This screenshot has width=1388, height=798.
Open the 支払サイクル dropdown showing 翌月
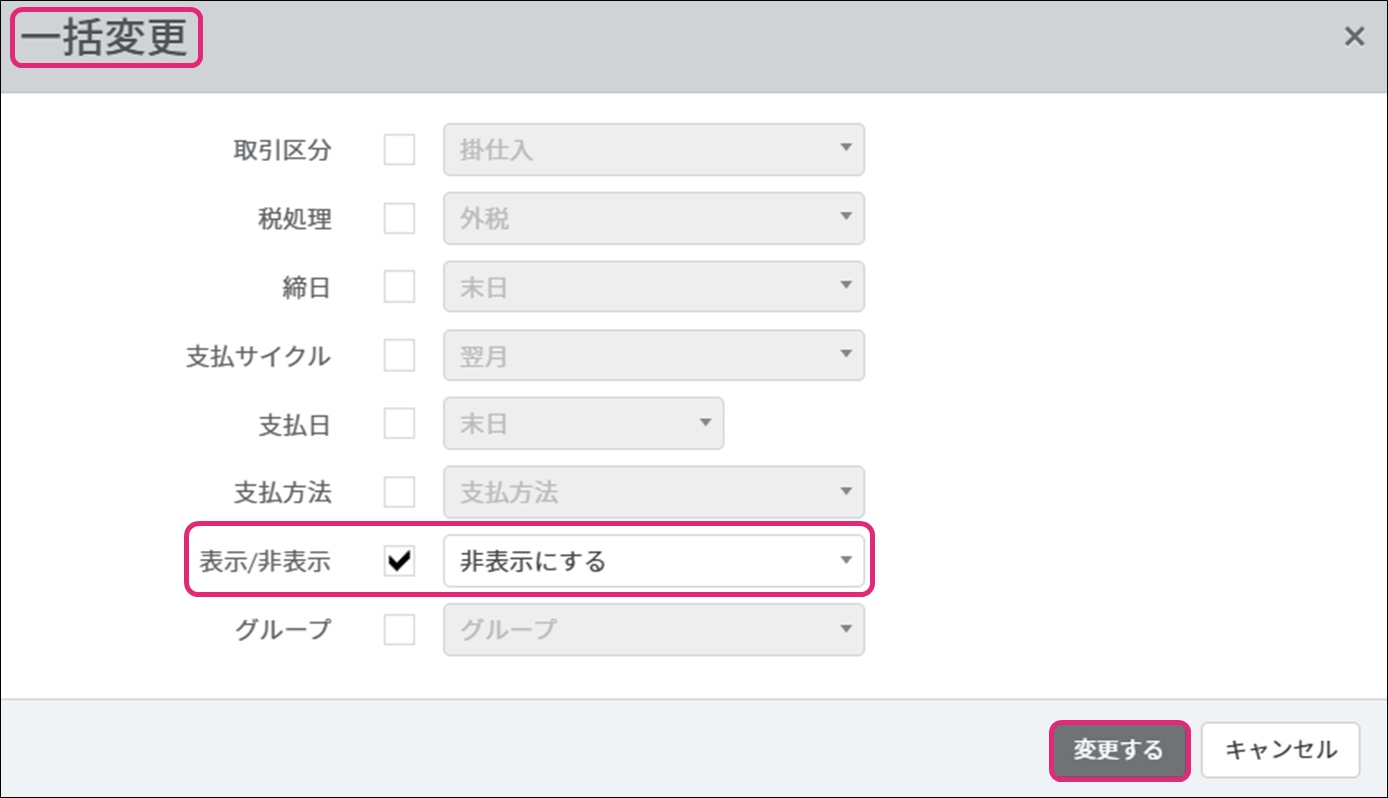click(x=654, y=356)
